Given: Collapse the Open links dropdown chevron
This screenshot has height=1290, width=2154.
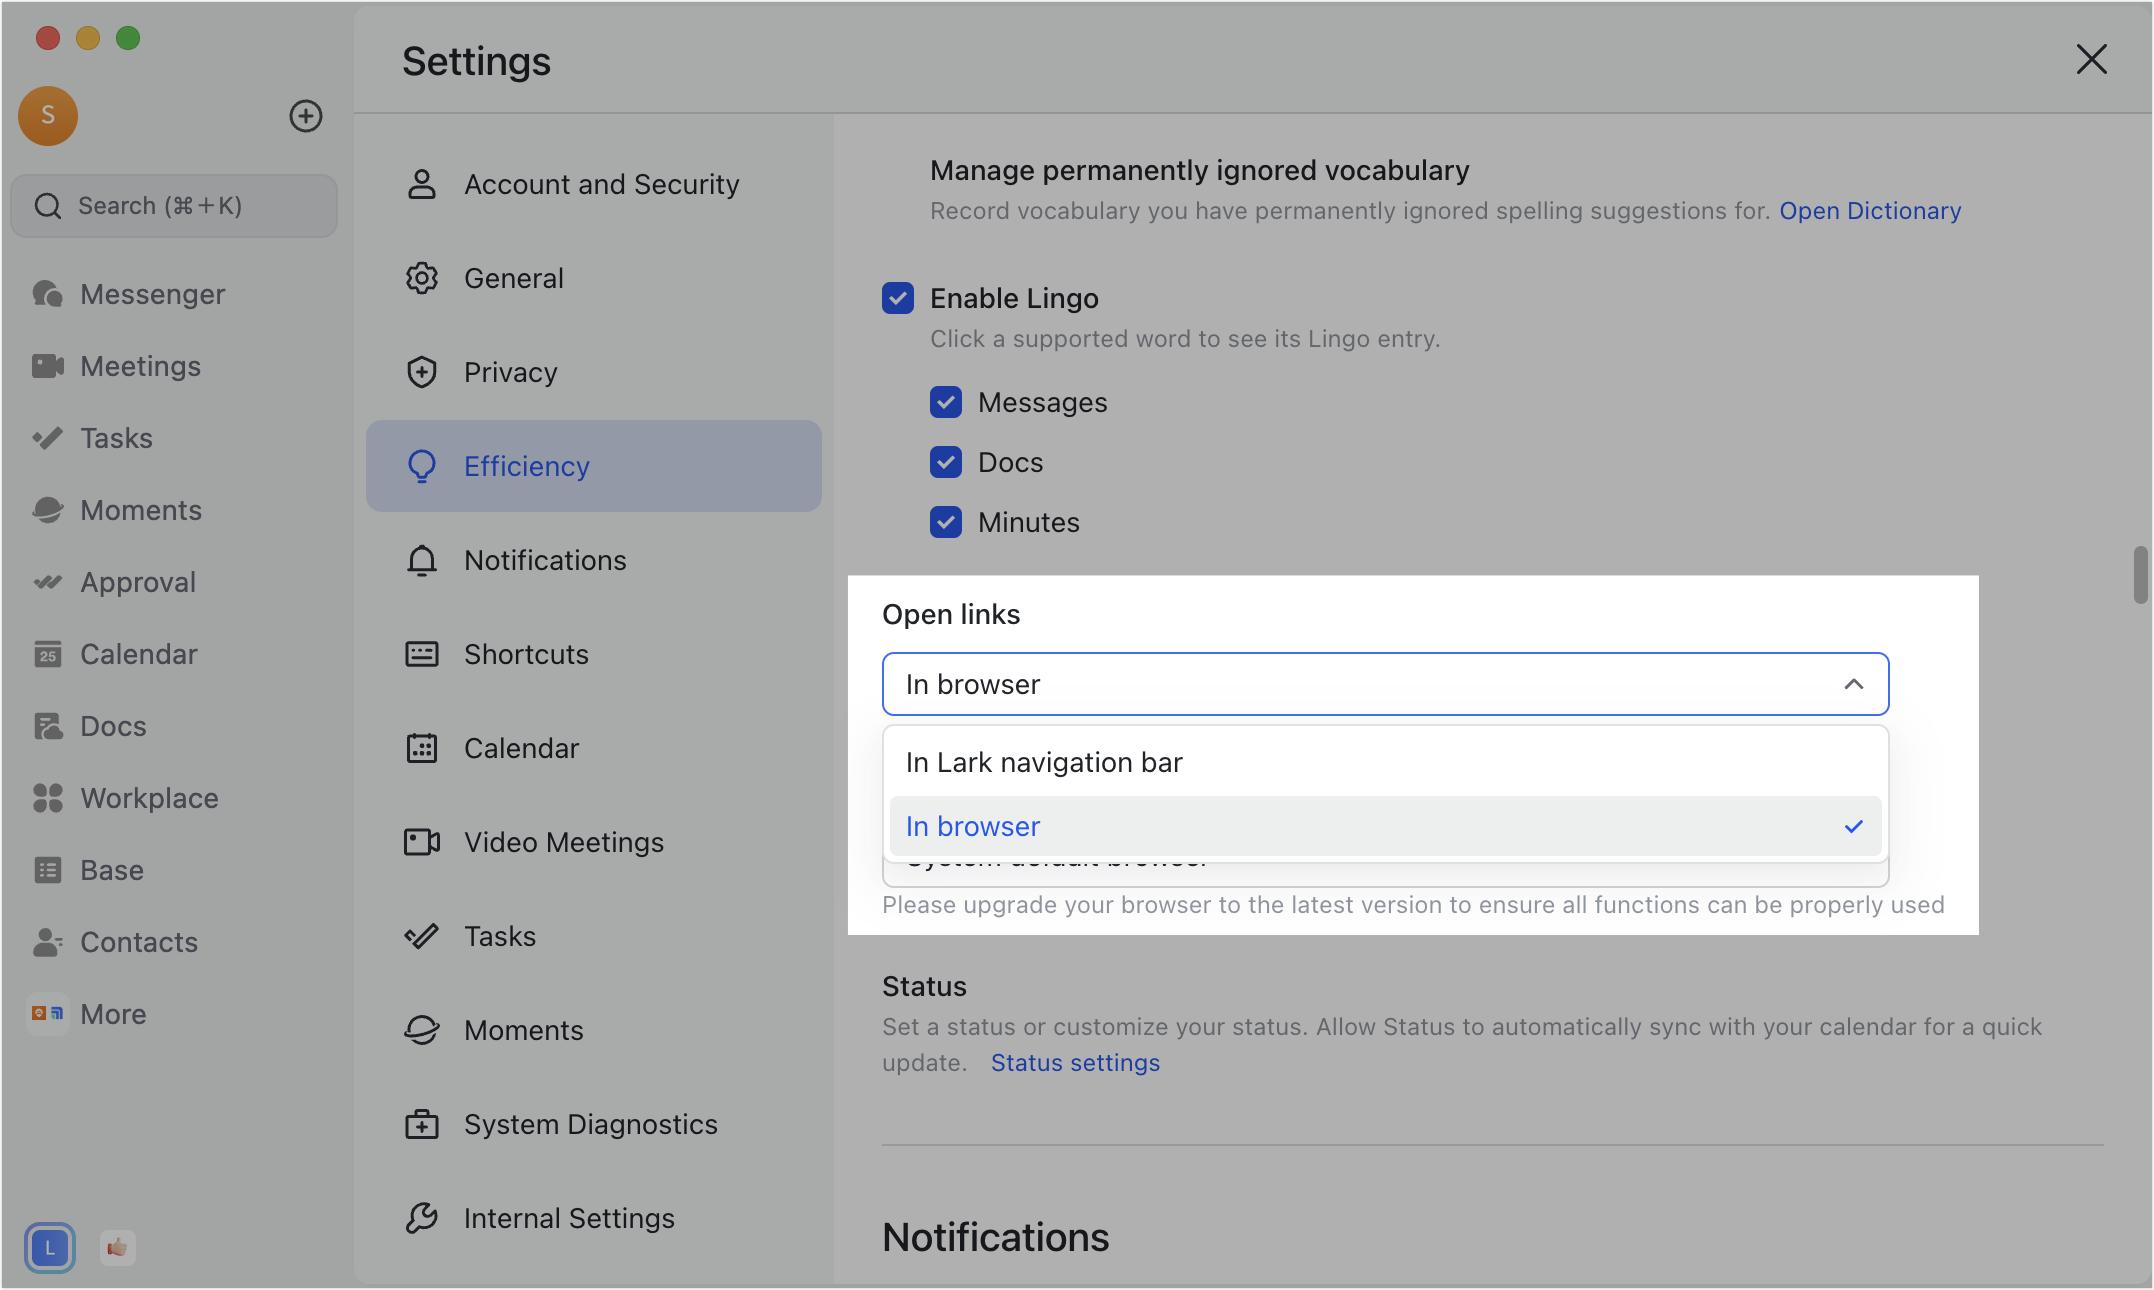Looking at the screenshot, I should (1853, 684).
